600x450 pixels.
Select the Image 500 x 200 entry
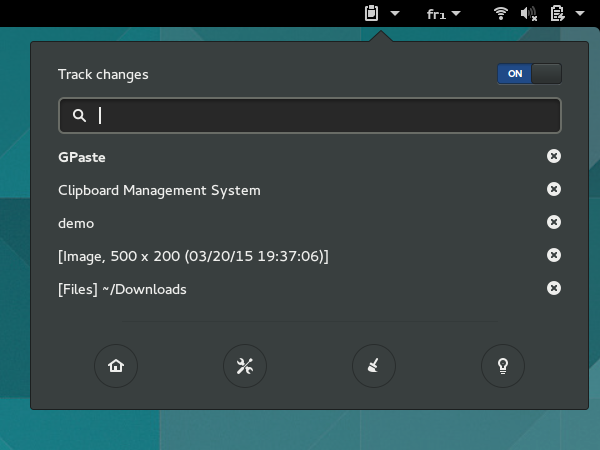point(193,256)
